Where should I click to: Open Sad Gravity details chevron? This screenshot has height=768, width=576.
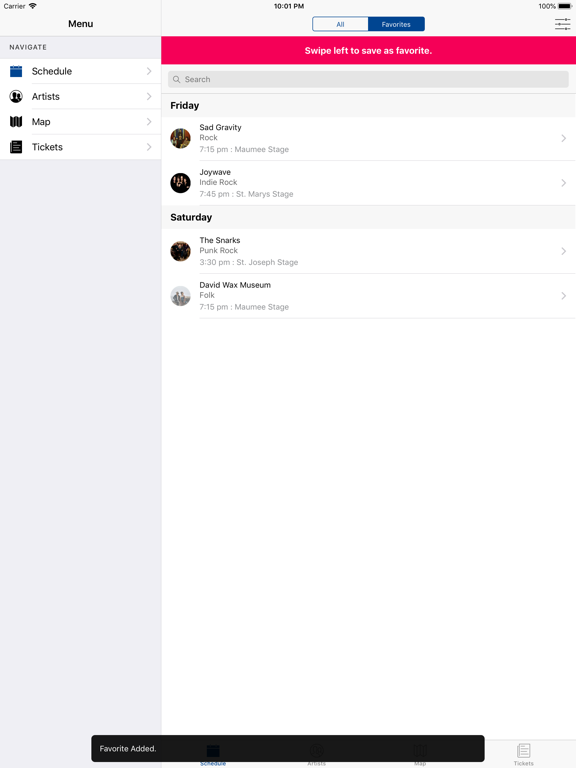pos(564,139)
